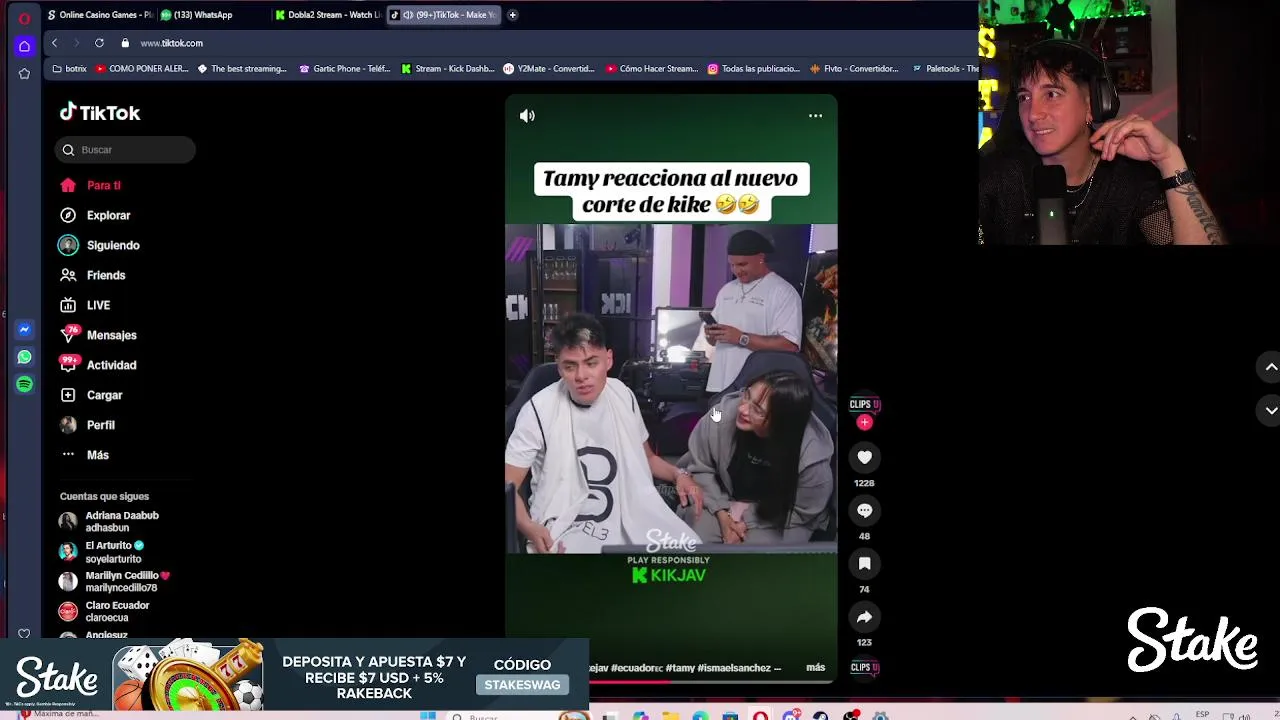Open Flvto Convertidor bookmark
Image resolution: width=1280 pixels, height=720 pixels.
855,69
